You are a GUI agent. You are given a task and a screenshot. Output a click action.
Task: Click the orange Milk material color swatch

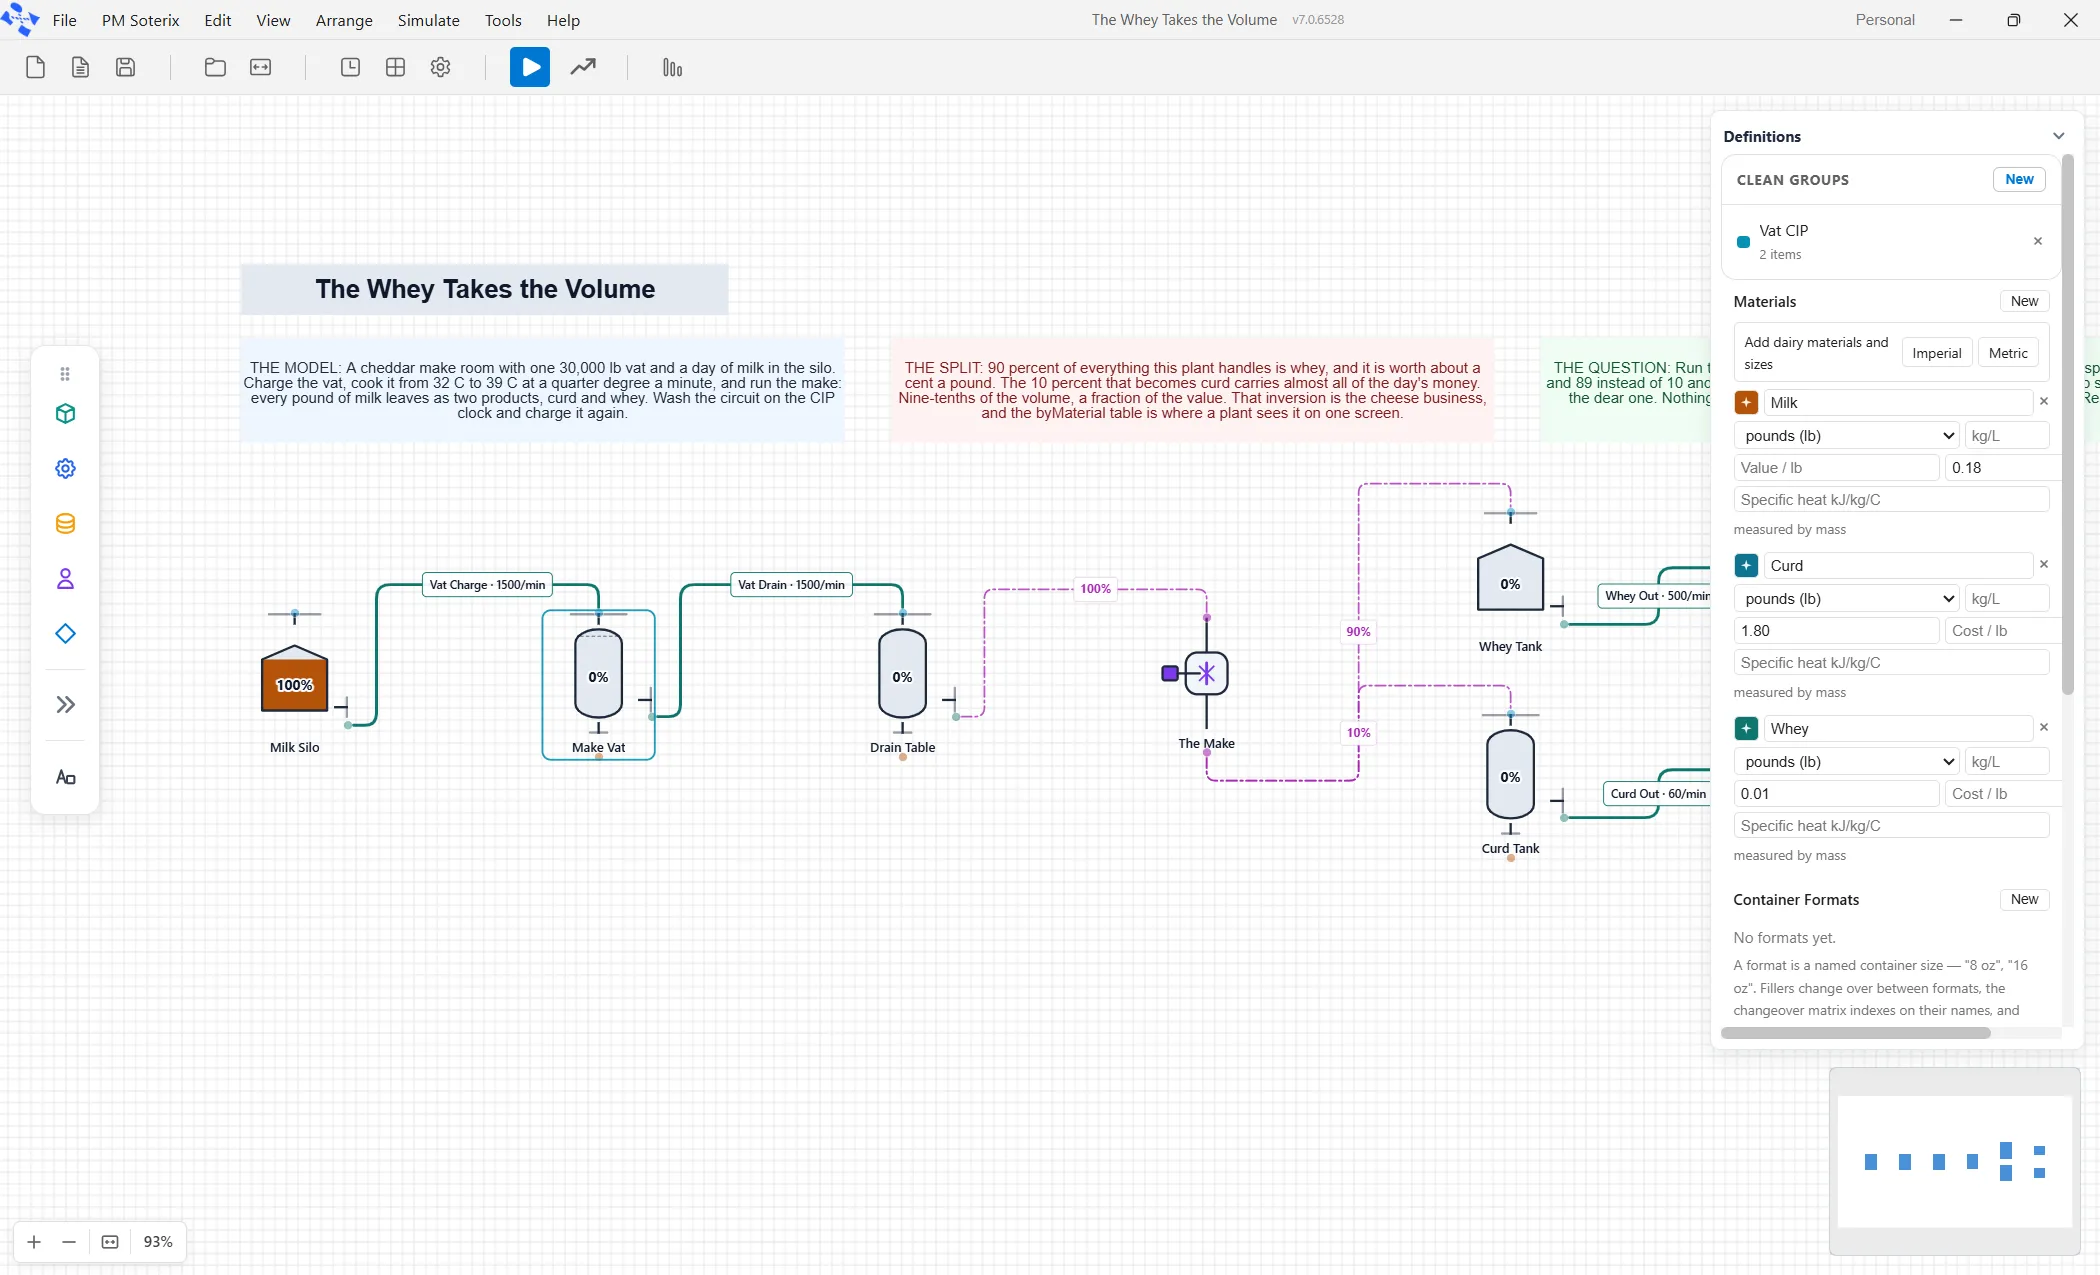[1746, 402]
